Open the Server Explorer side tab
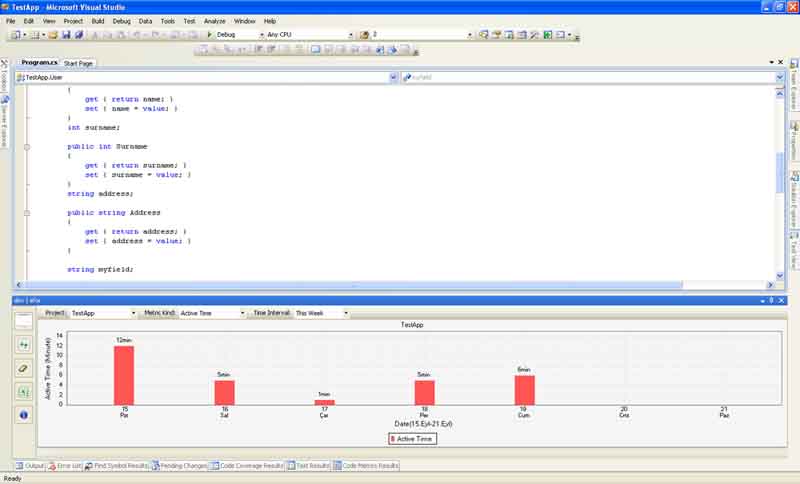Viewport: 800px width, 484px height. 4,121
